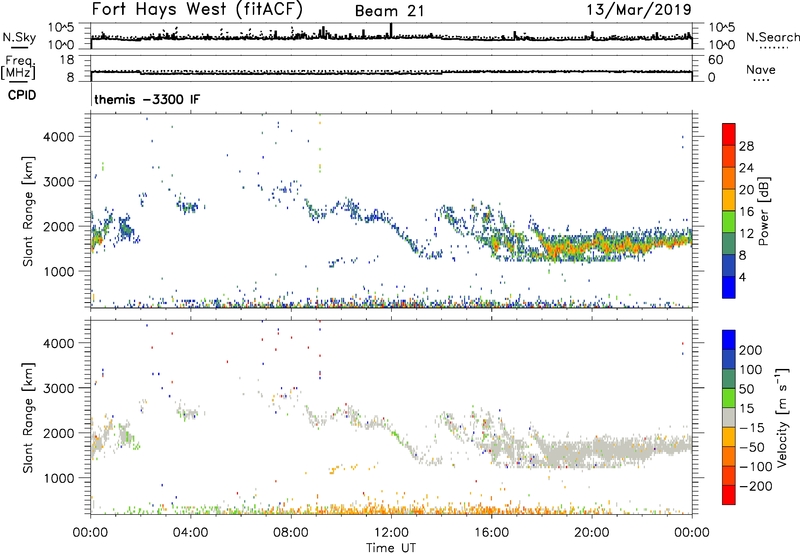Click the '08:00' time tick label
Image resolution: width=800 pixels, height=554 pixels.
291,533
